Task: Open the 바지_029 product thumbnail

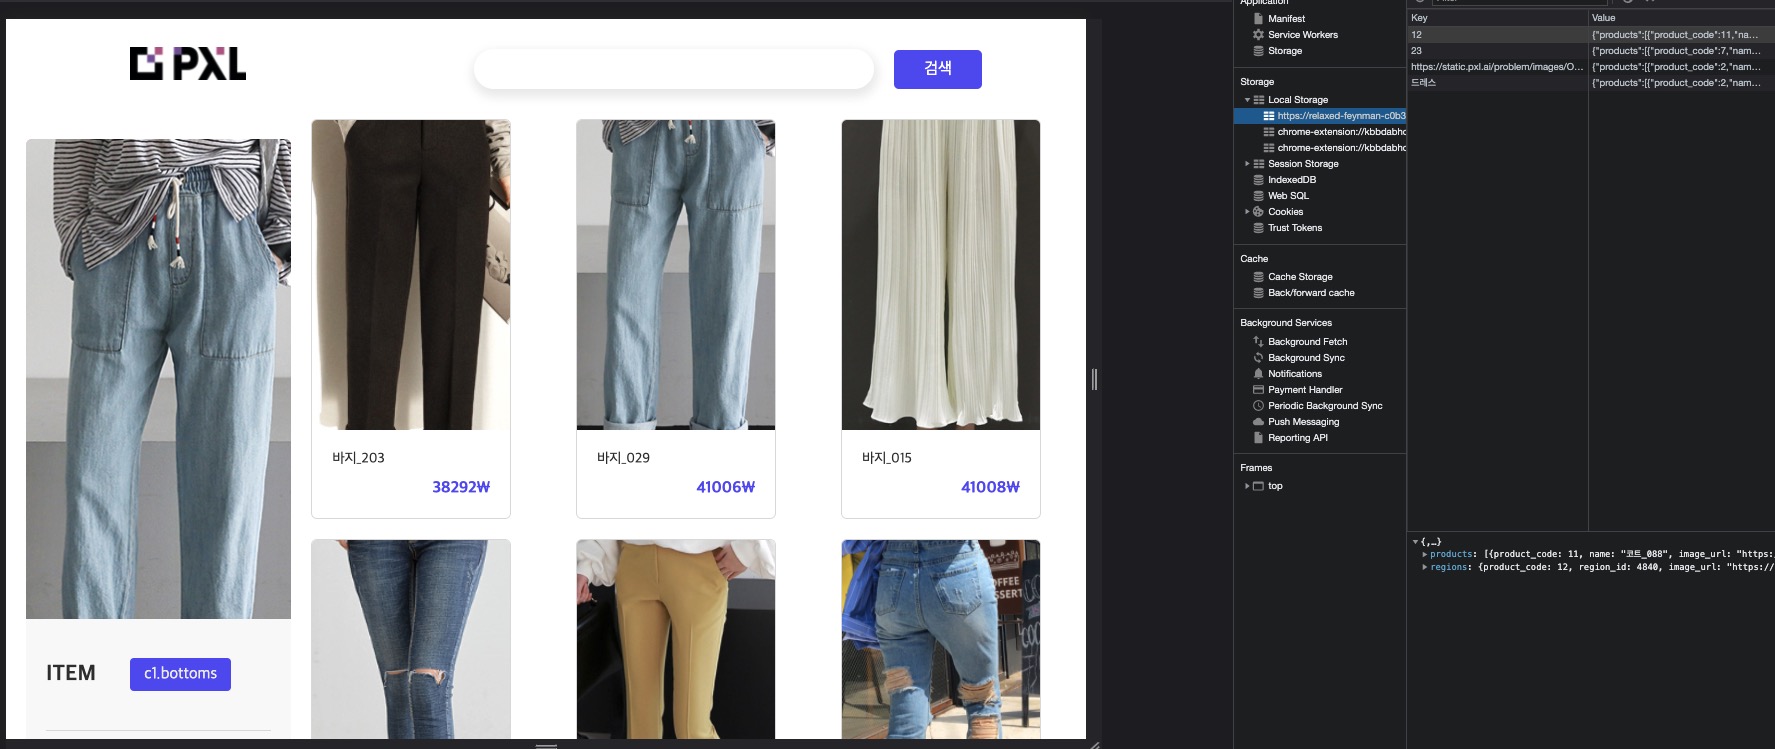Action: pos(676,275)
